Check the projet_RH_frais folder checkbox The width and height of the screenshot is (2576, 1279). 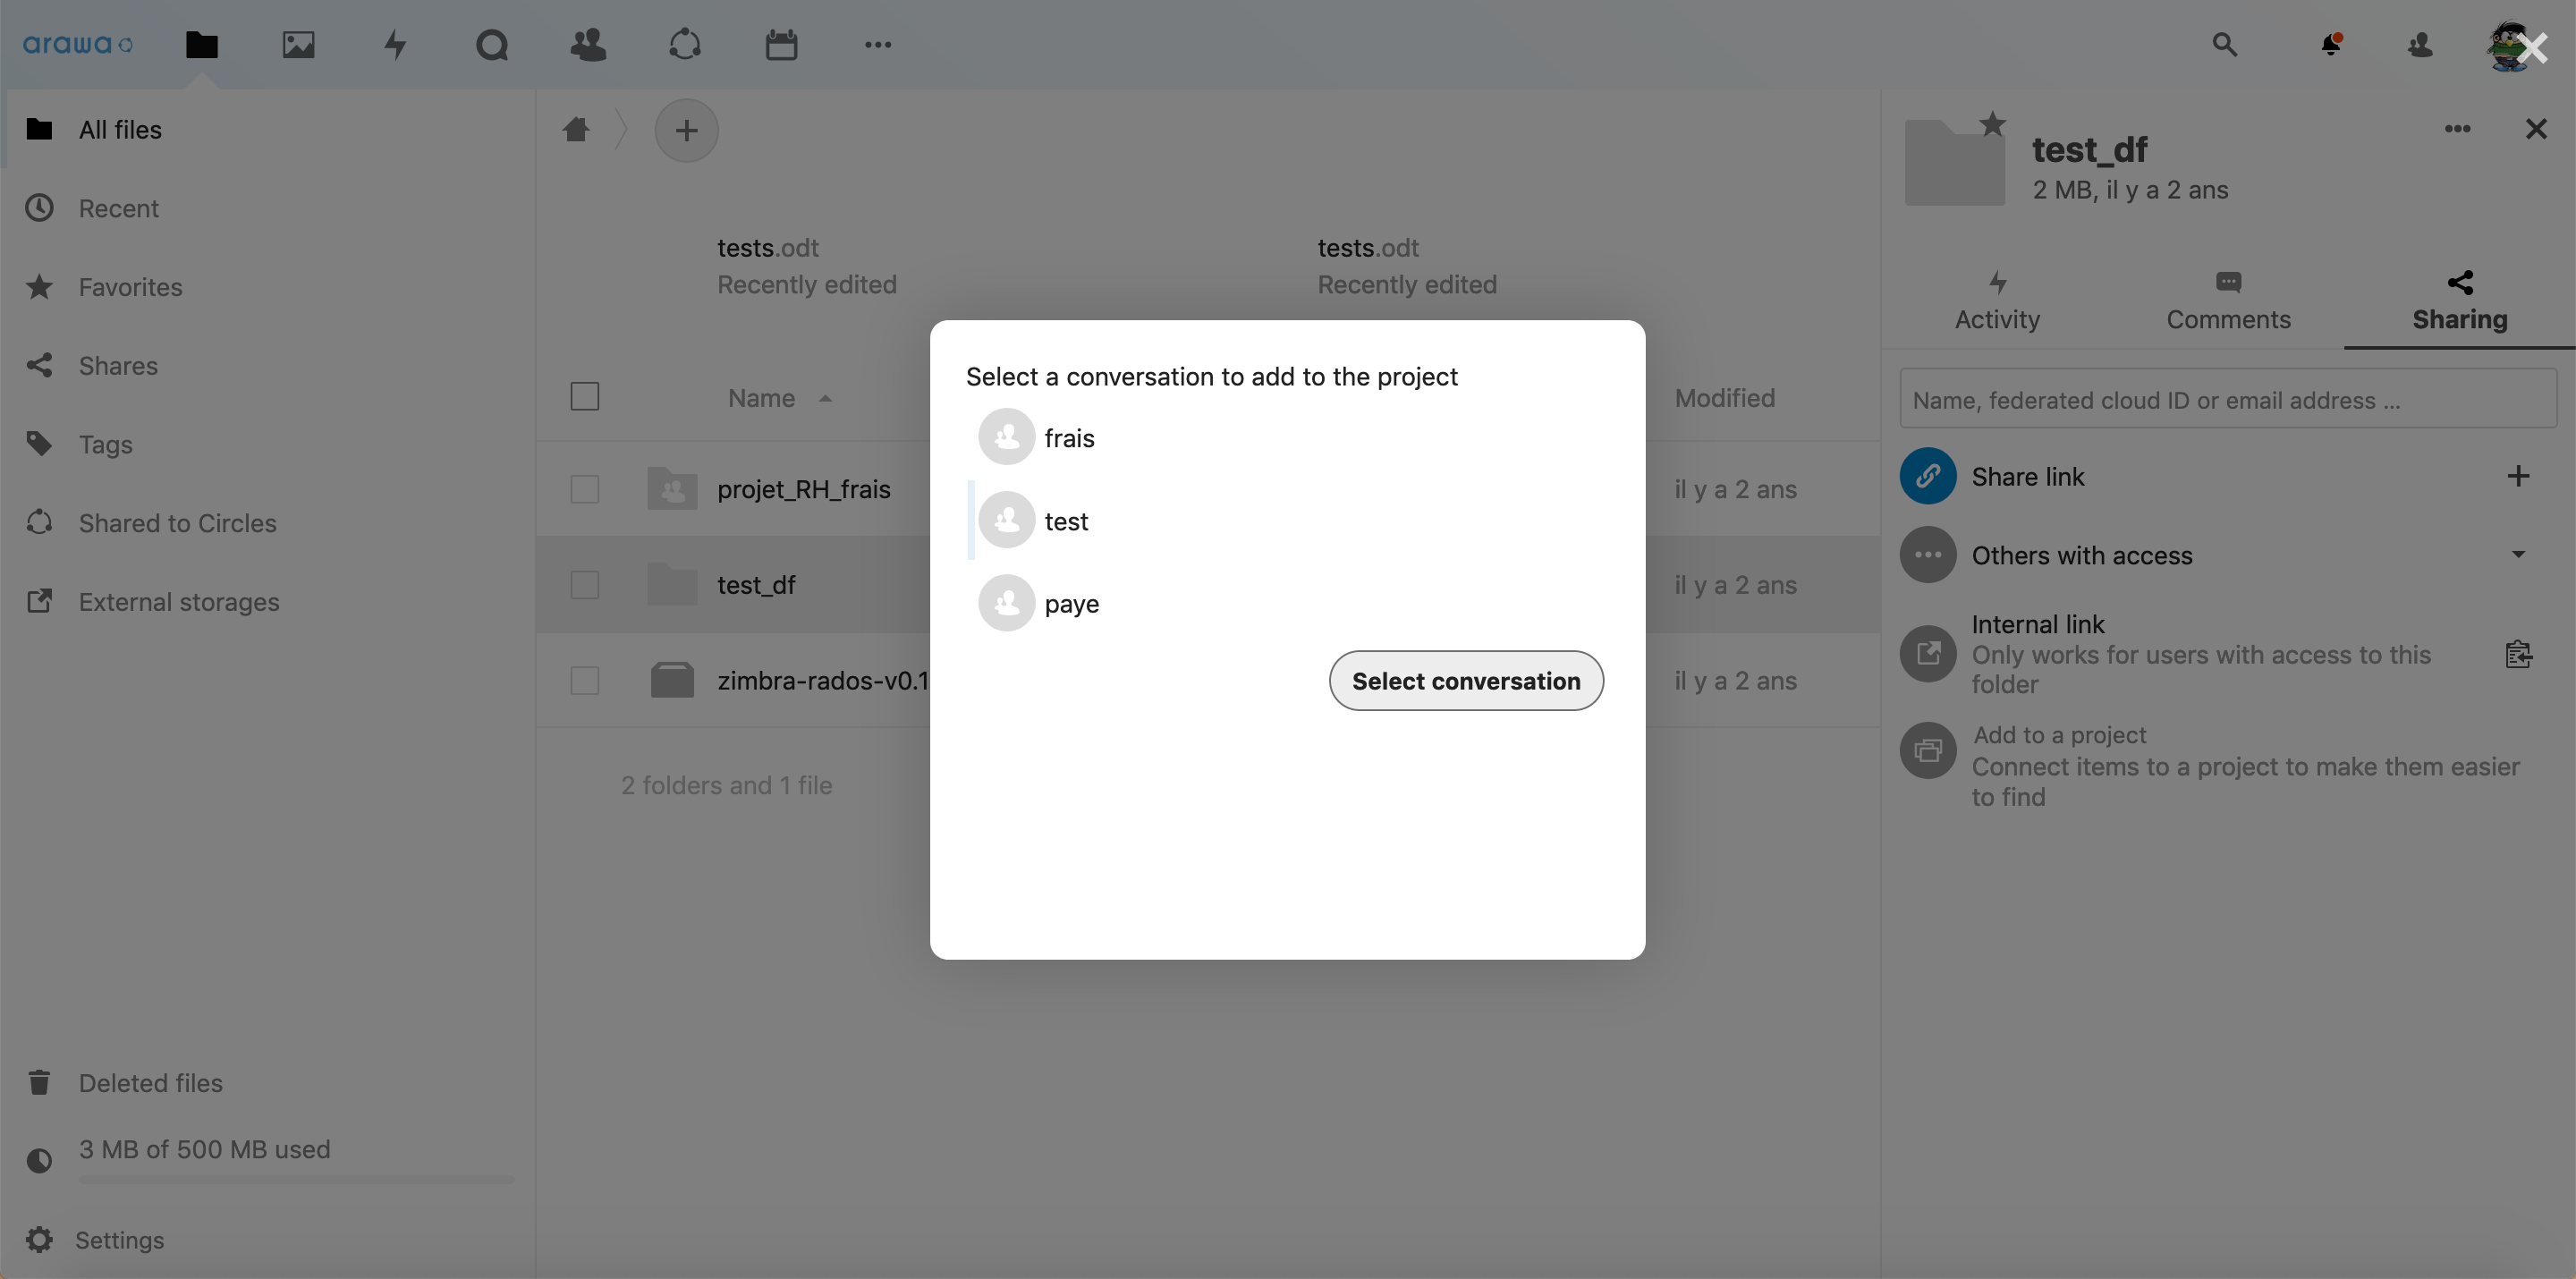click(585, 489)
